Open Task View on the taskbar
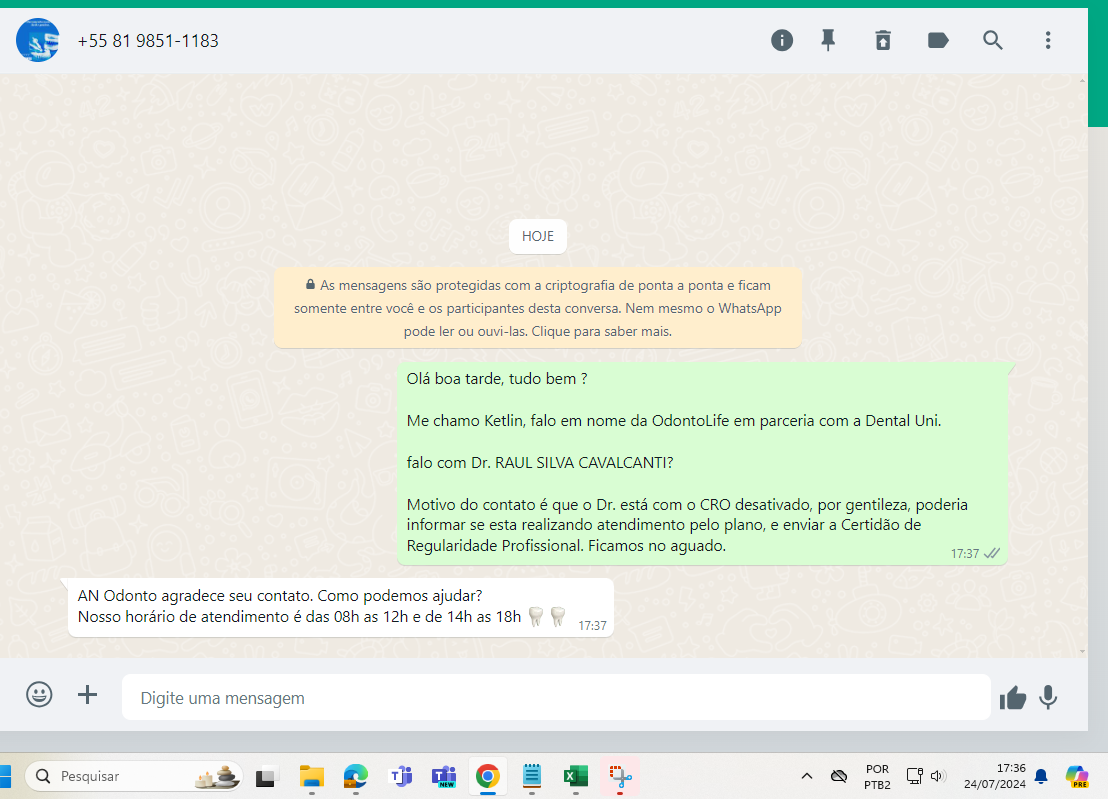The height and width of the screenshot is (799, 1108). (266, 777)
